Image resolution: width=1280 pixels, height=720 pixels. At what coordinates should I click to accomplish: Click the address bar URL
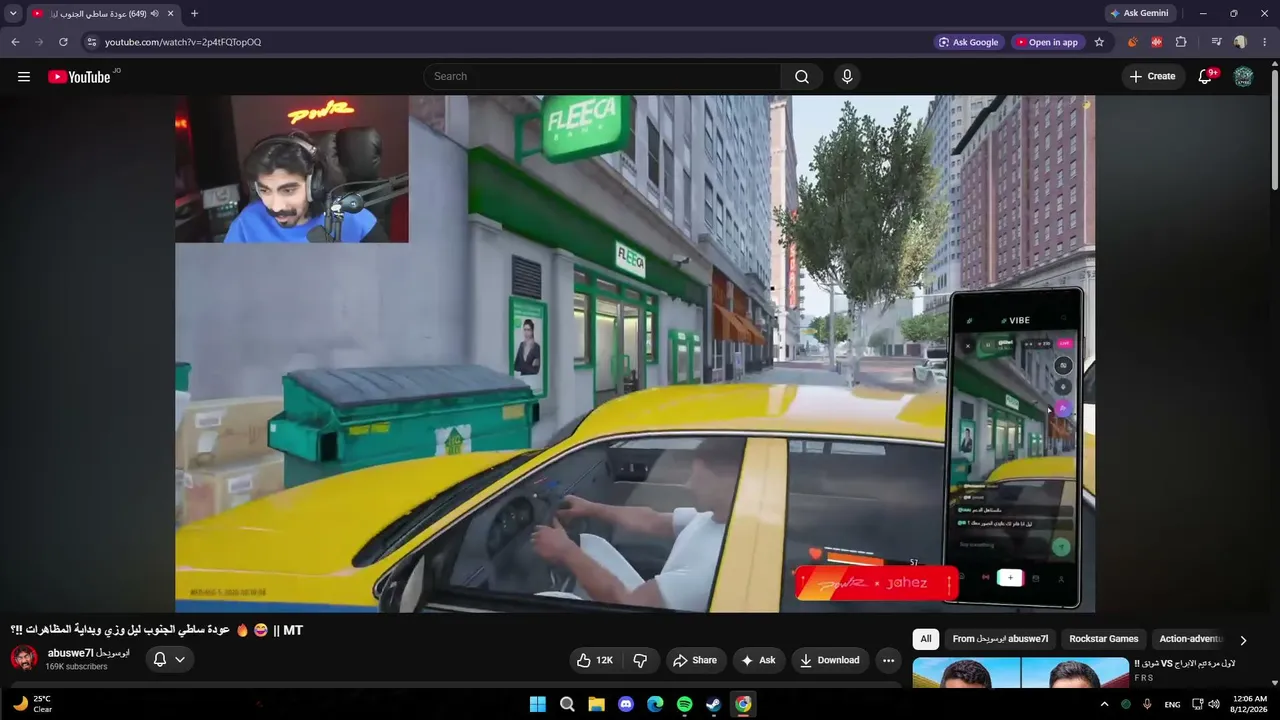(x=183, y=42)
